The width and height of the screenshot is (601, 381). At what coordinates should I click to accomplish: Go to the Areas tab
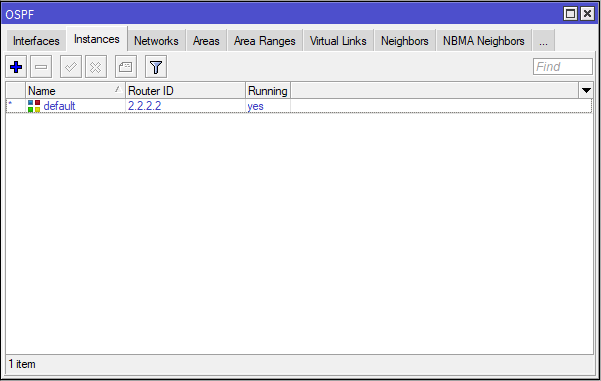coord(206,41)
